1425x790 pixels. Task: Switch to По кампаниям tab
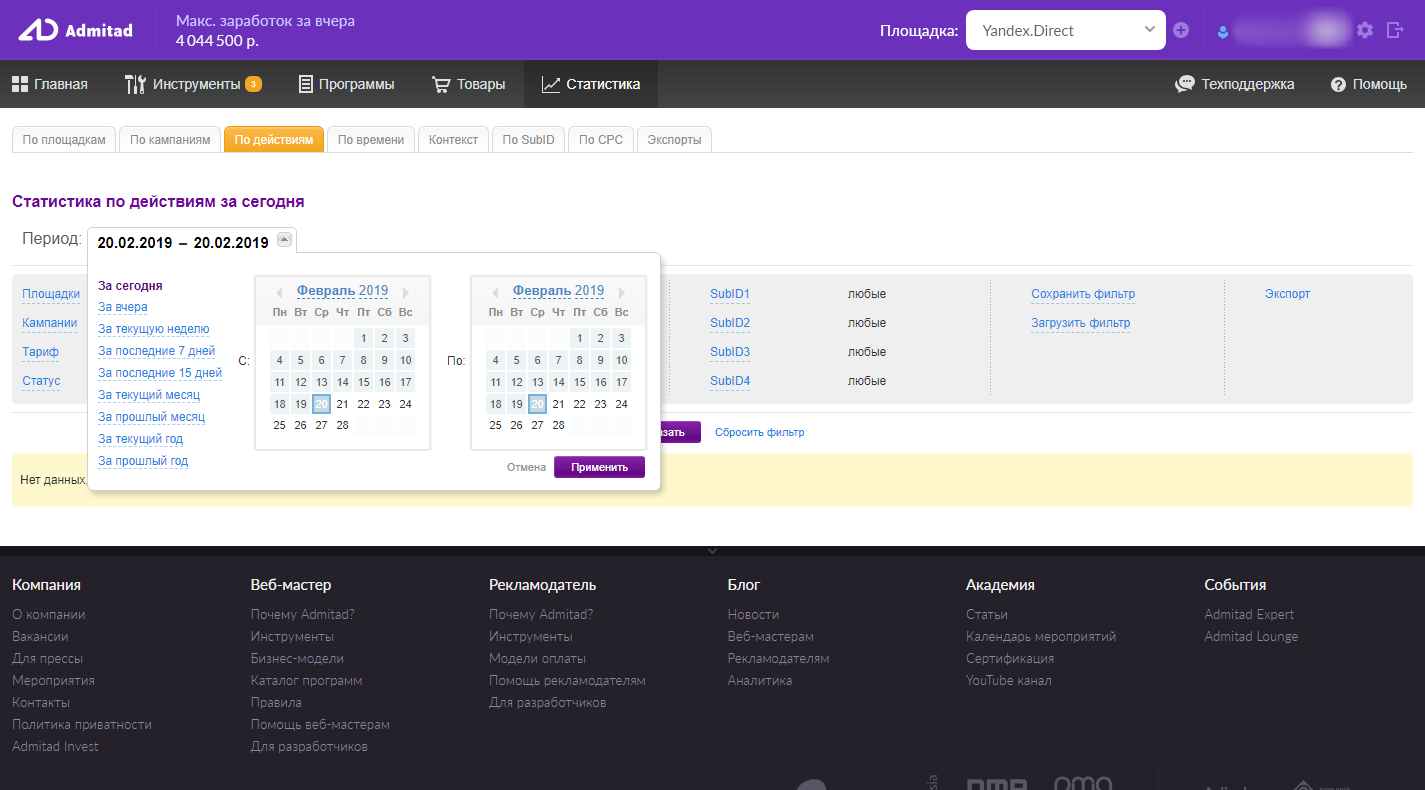pyautogui.click(x=170, y=140)
